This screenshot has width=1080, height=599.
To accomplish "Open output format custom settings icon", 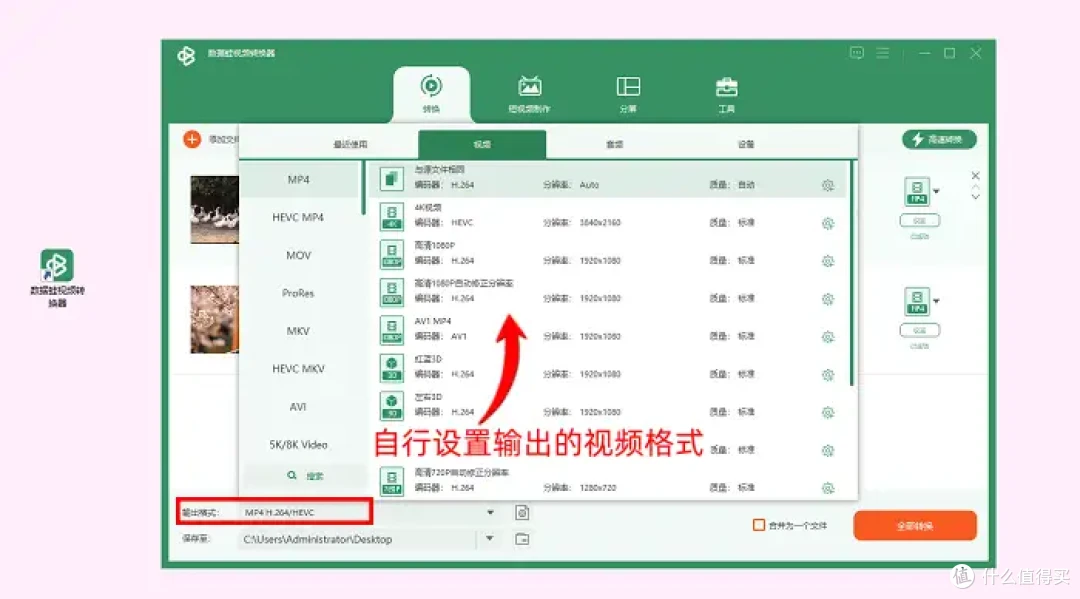I will [x=522, y=512].
